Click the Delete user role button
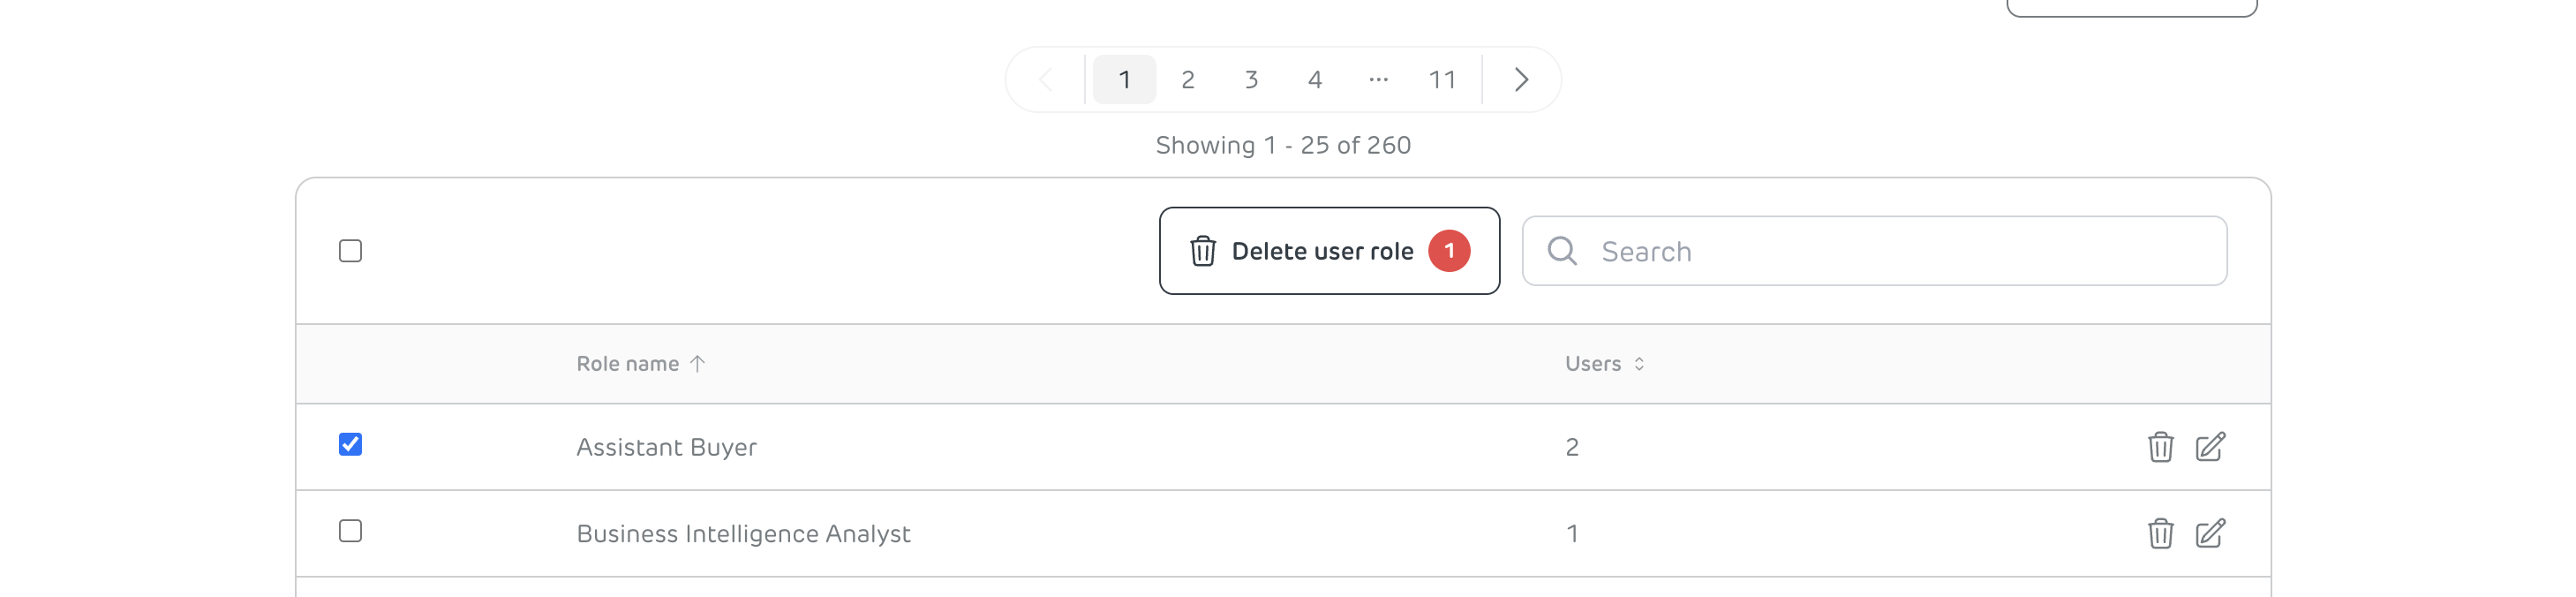The height and width of the screenshot is (597, 2576). coord(1329,251)
